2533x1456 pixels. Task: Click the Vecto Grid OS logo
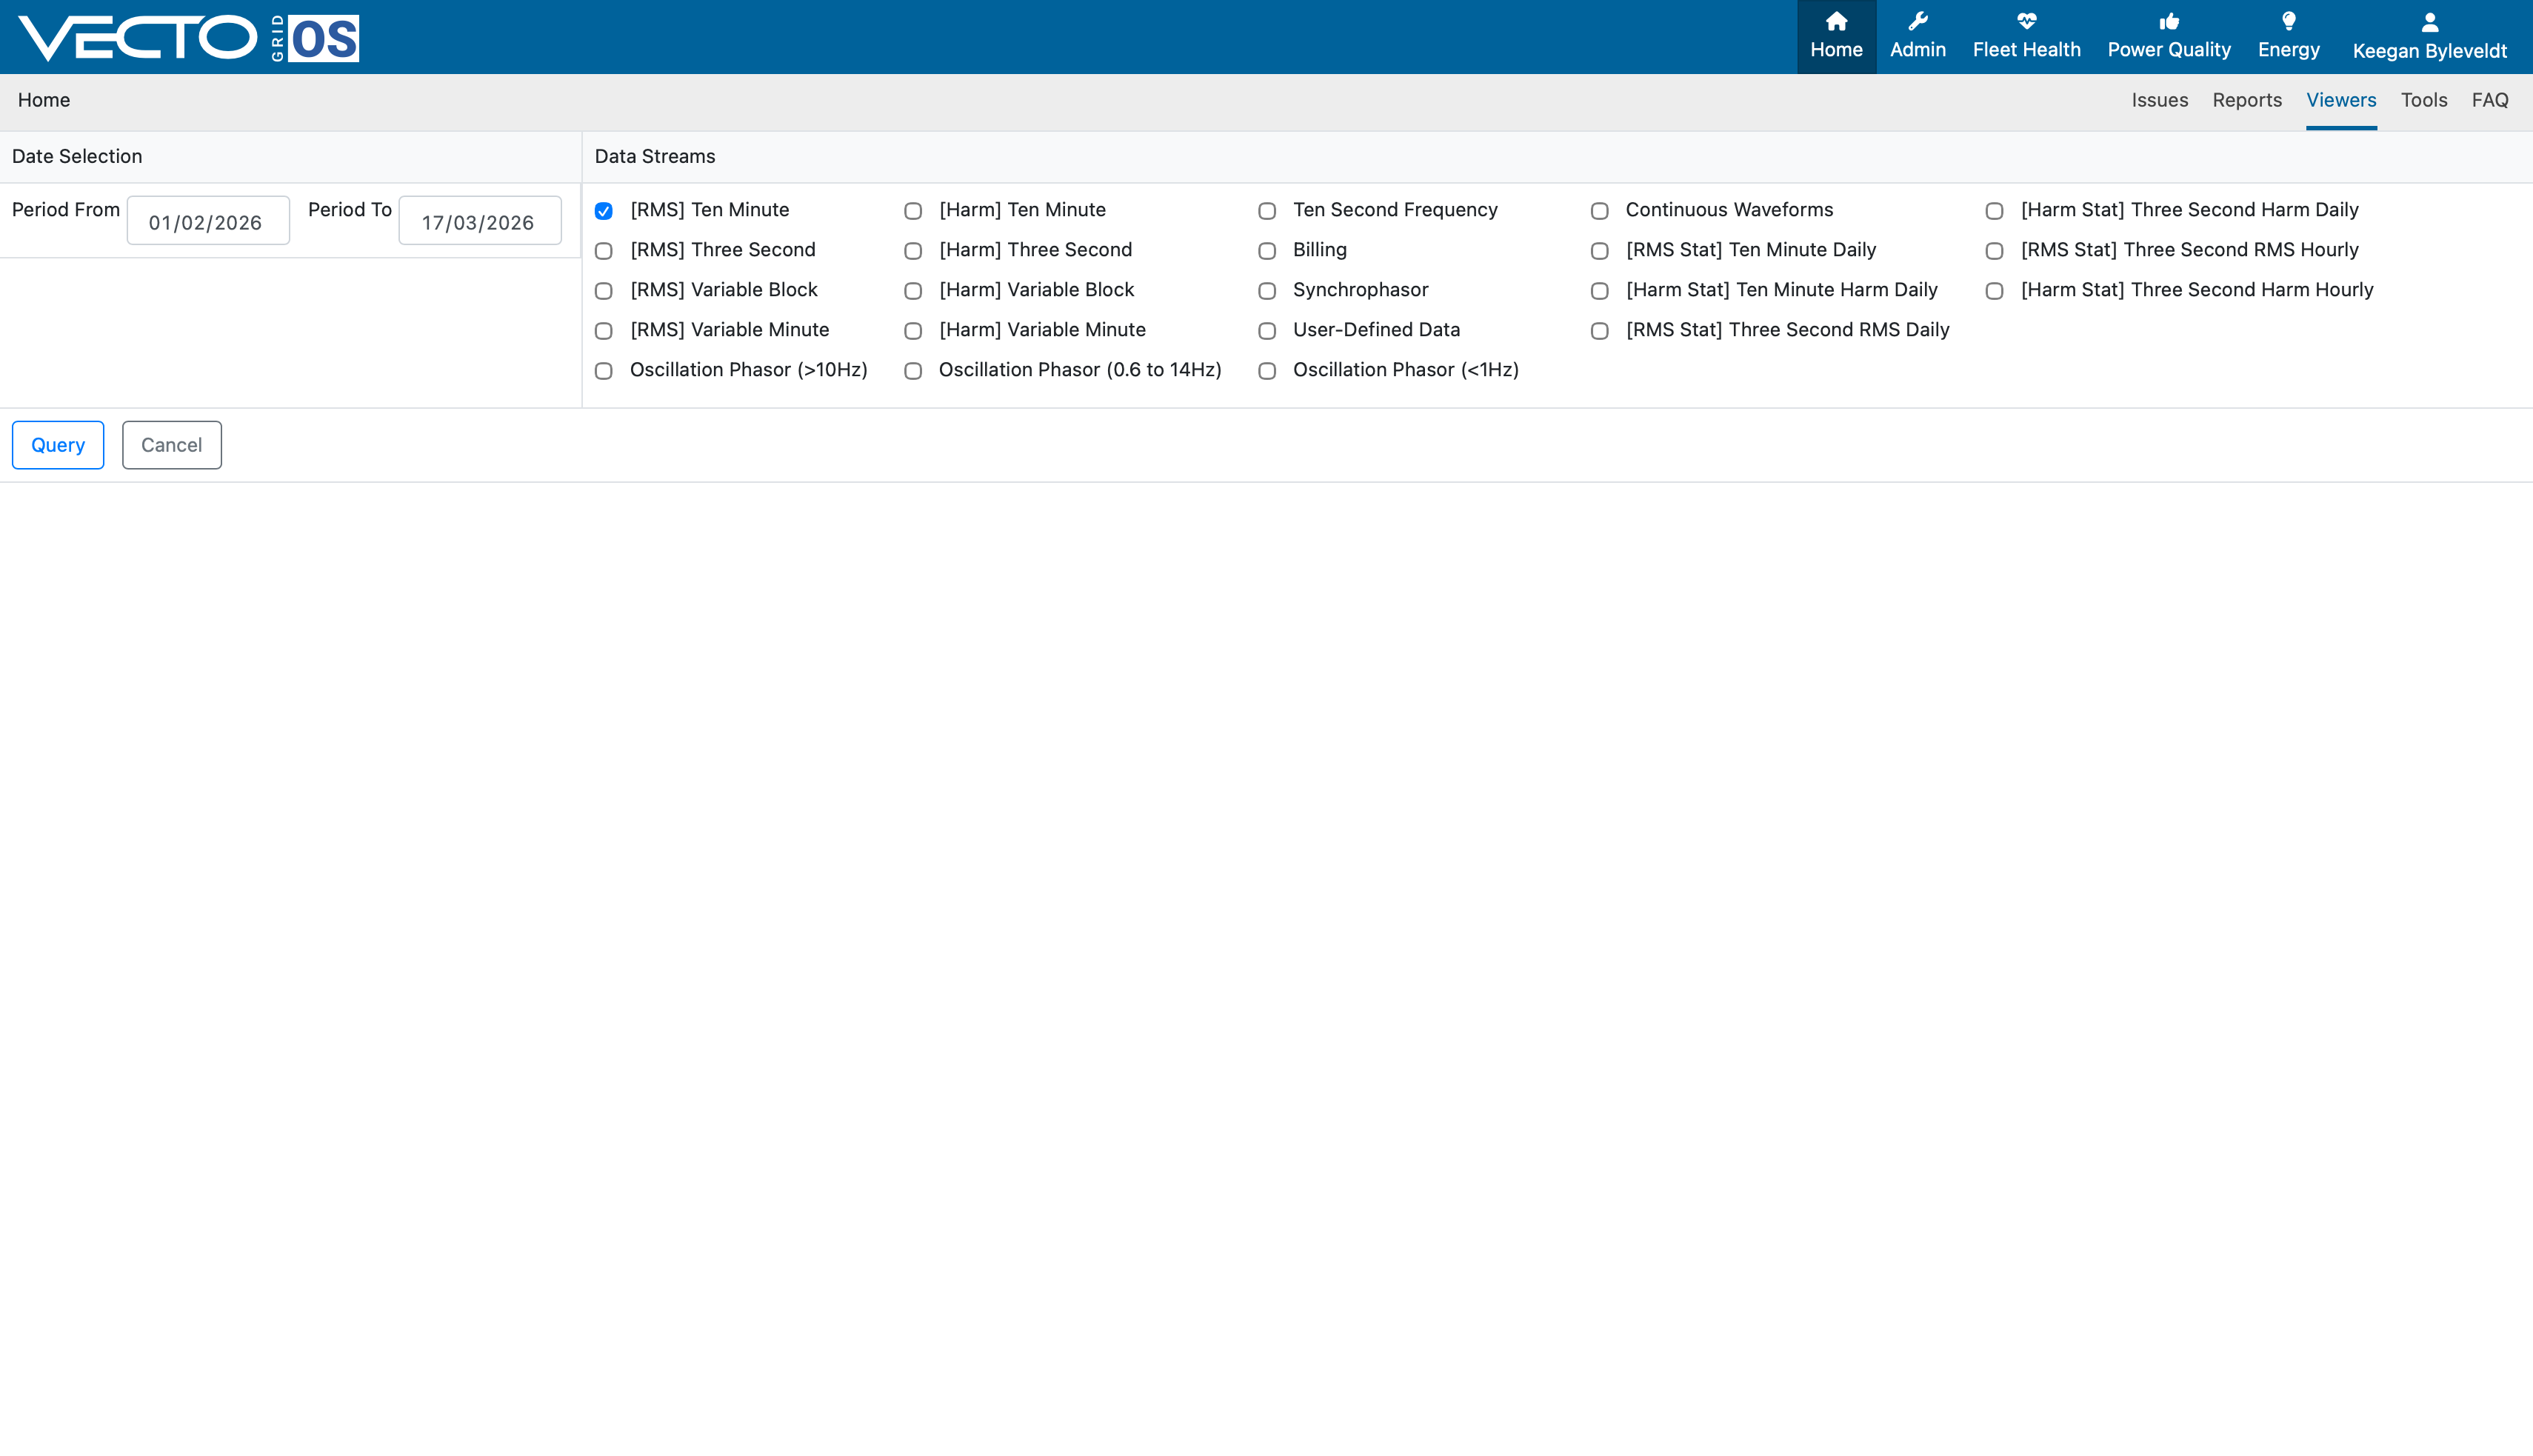tap(189, 38)
